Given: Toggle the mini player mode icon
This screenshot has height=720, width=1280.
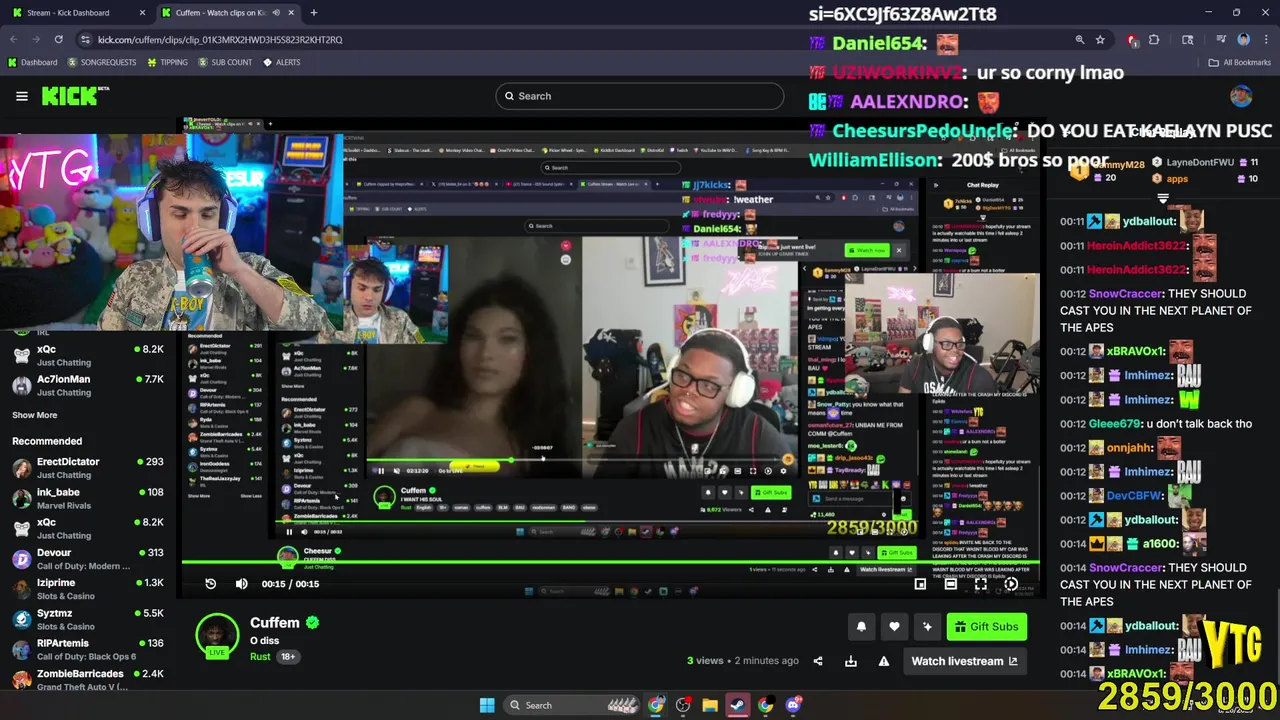Looking at the screenshot, I should 921,584.
